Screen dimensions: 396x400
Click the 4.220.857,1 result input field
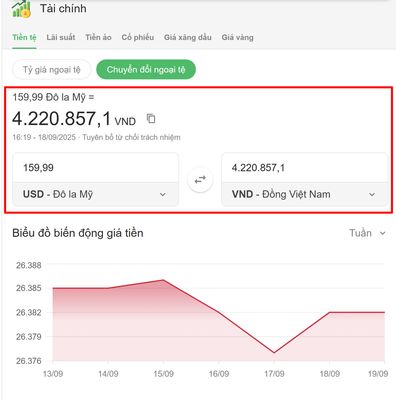304,168
